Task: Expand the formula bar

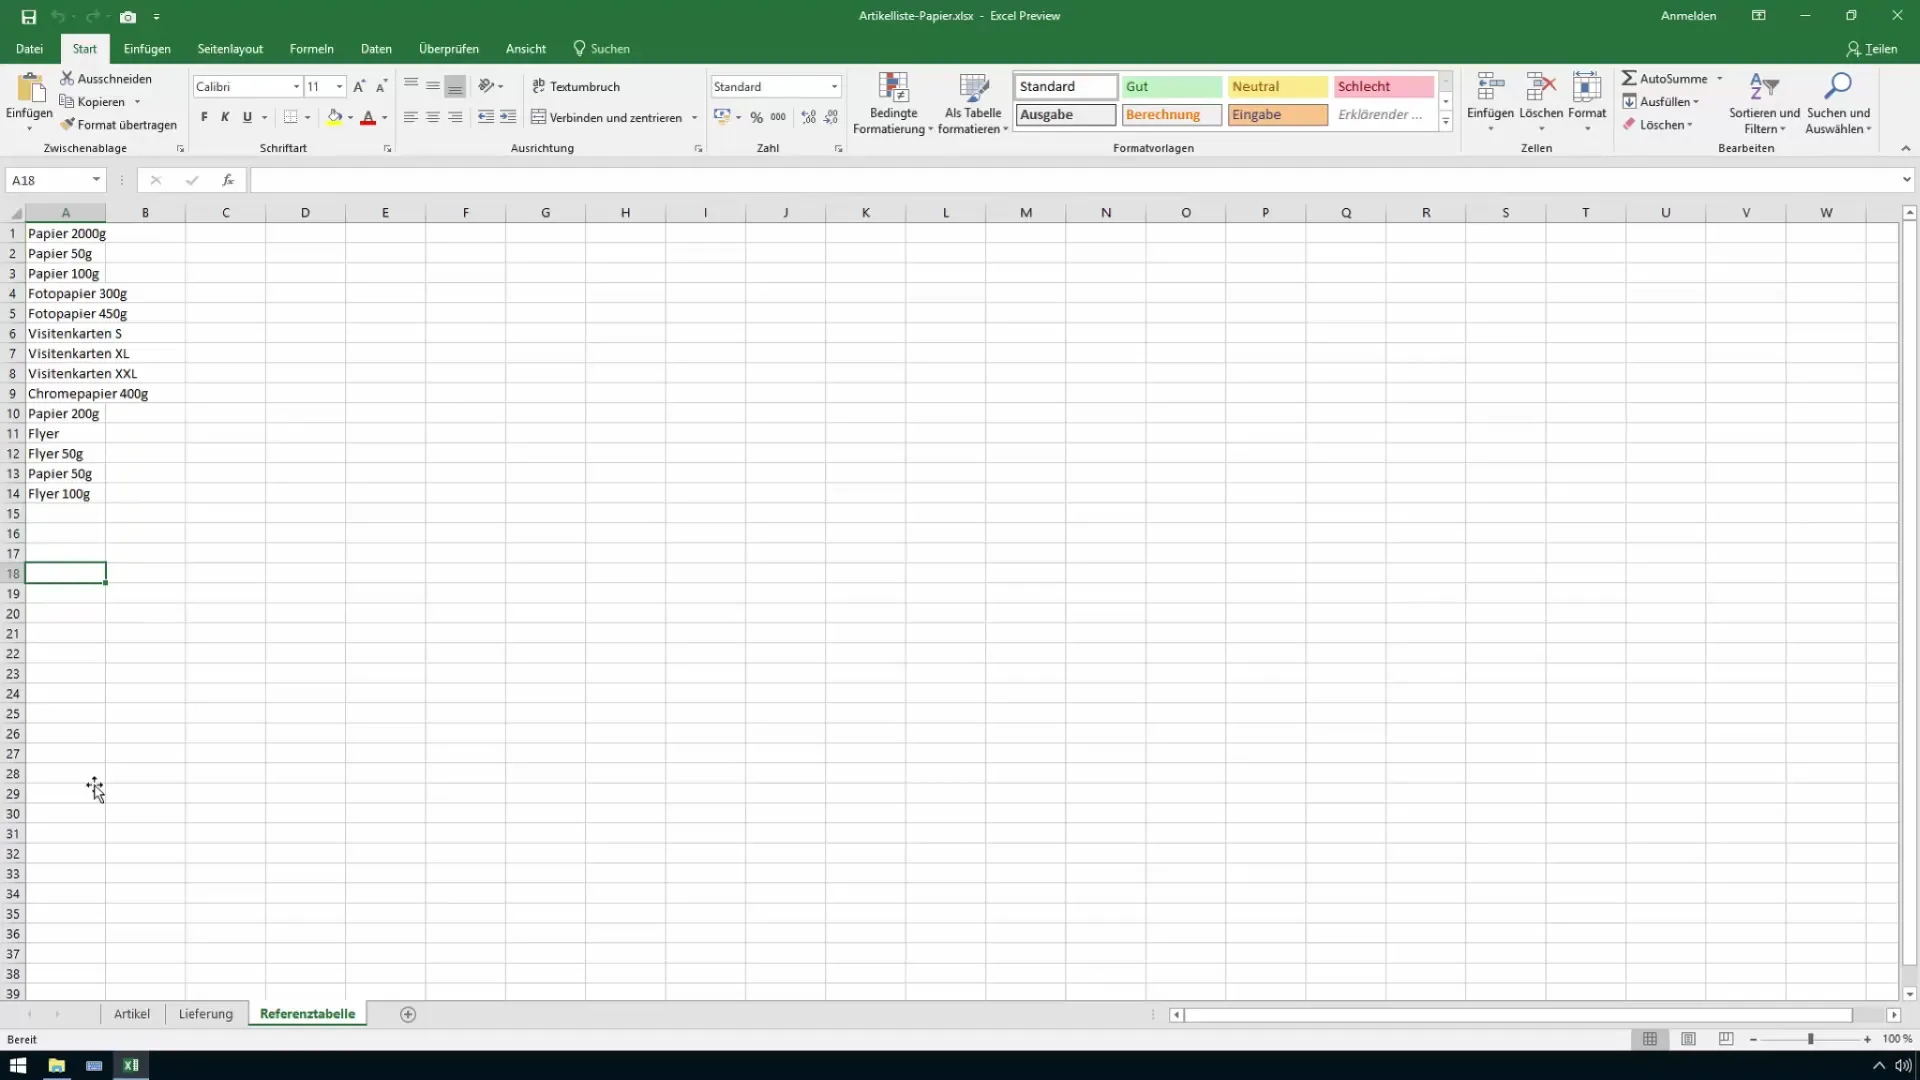Action: (1906, 180)
